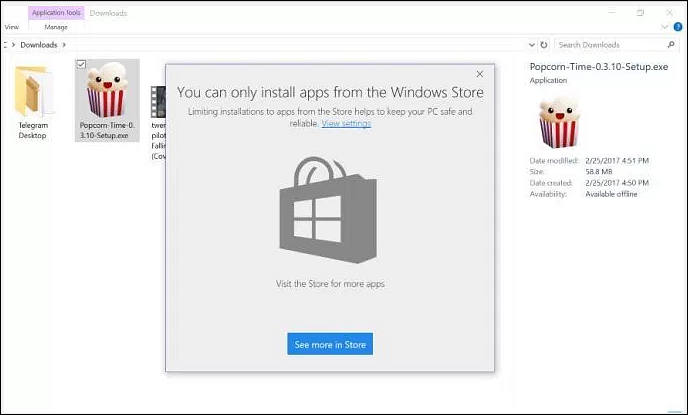Click the See more in Store button

click(330, 344)
